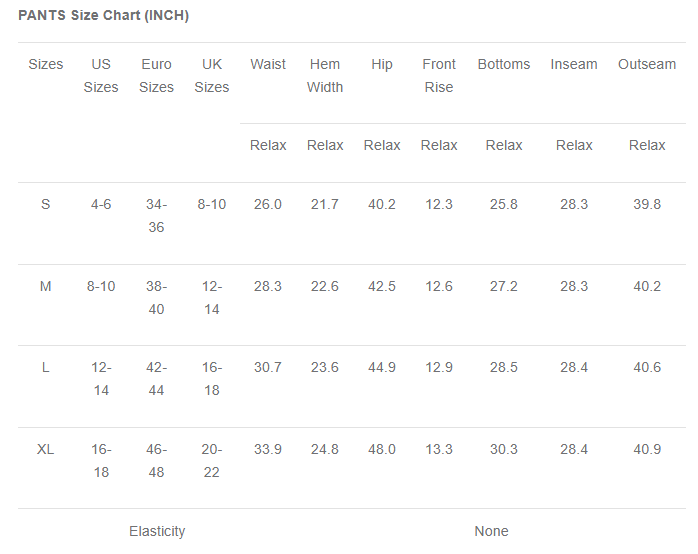Click the US Sizes column header
Screen dimensions: 698x554
coord(101,76)
